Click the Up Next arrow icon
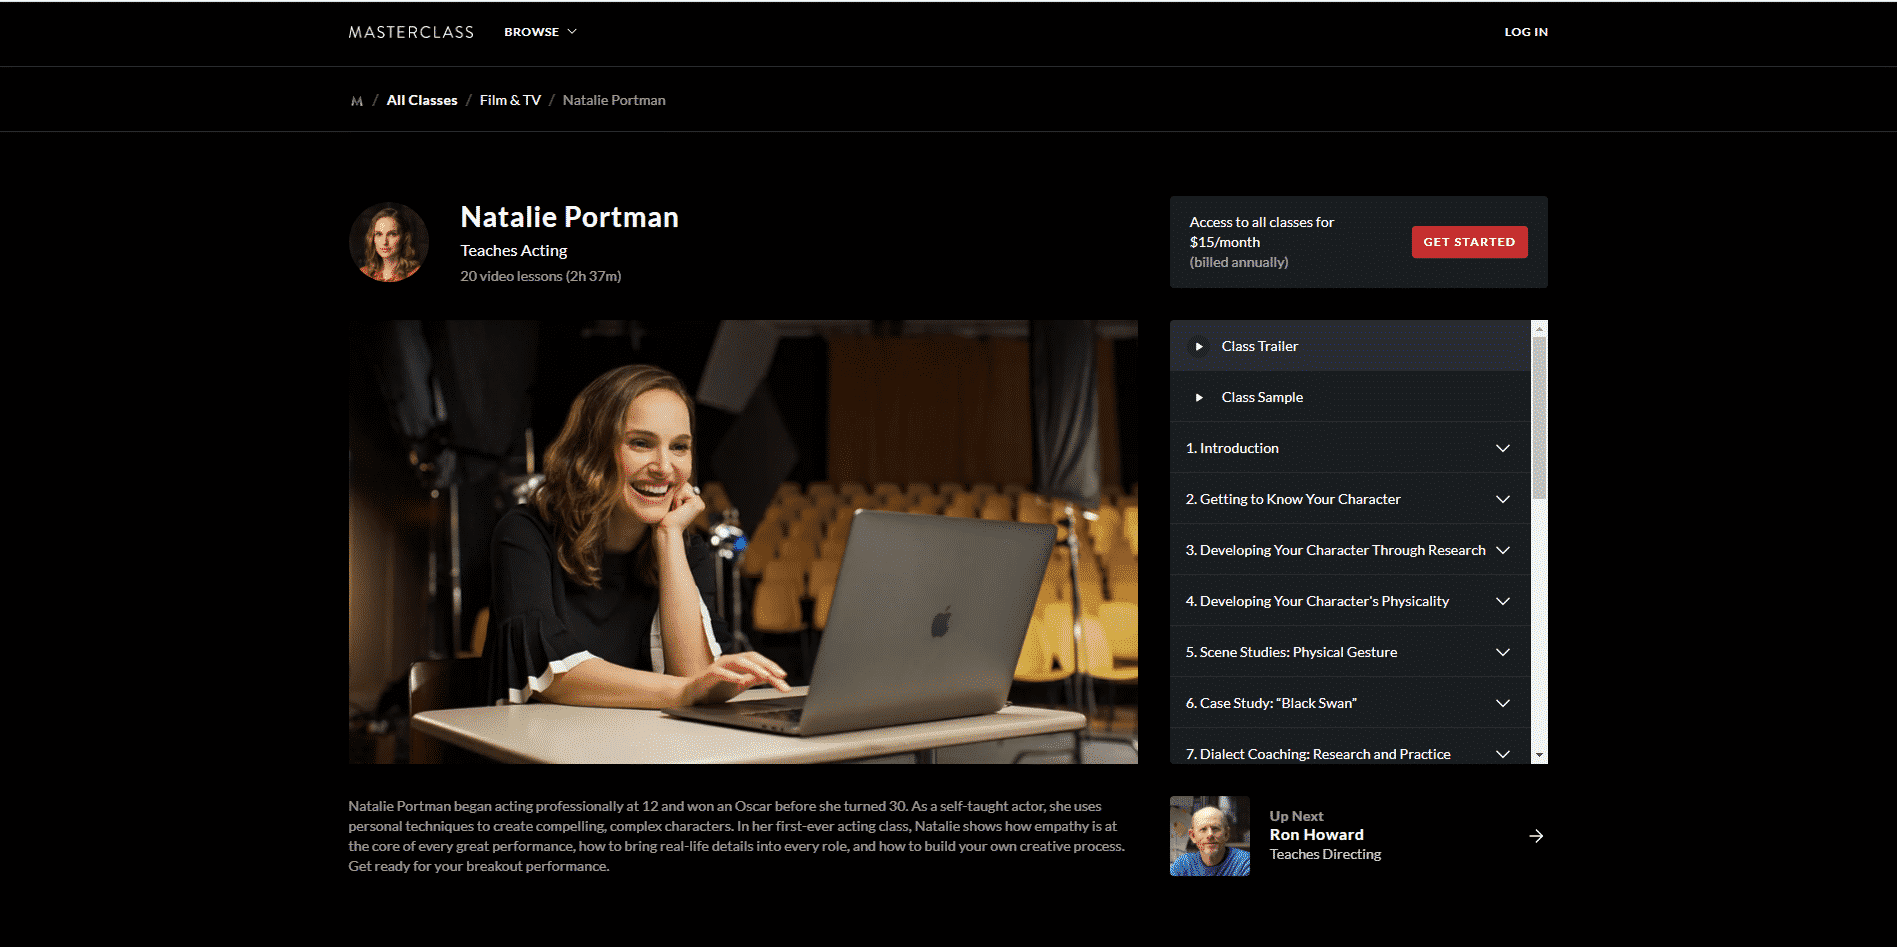Screen dimensions: 1897x947 coord(1536,836)
